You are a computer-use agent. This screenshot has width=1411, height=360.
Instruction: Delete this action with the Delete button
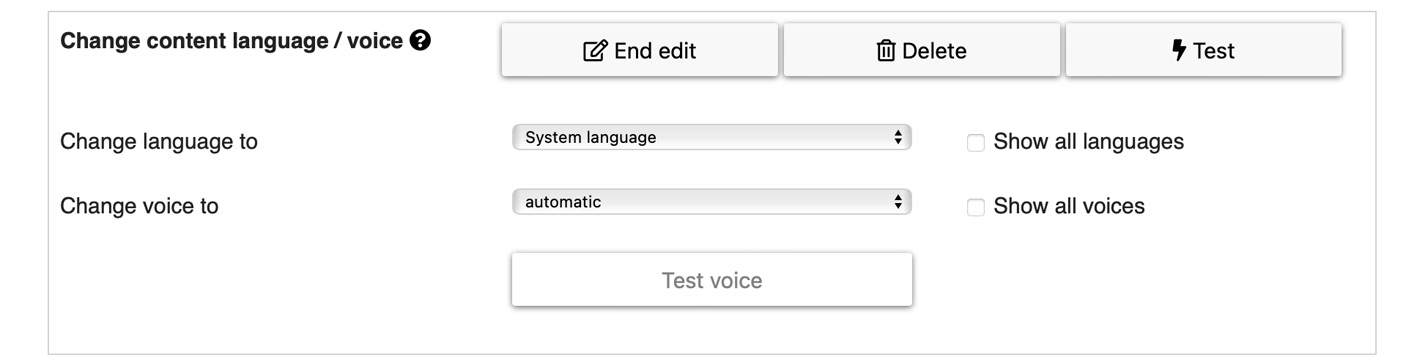tap(922, 50)
